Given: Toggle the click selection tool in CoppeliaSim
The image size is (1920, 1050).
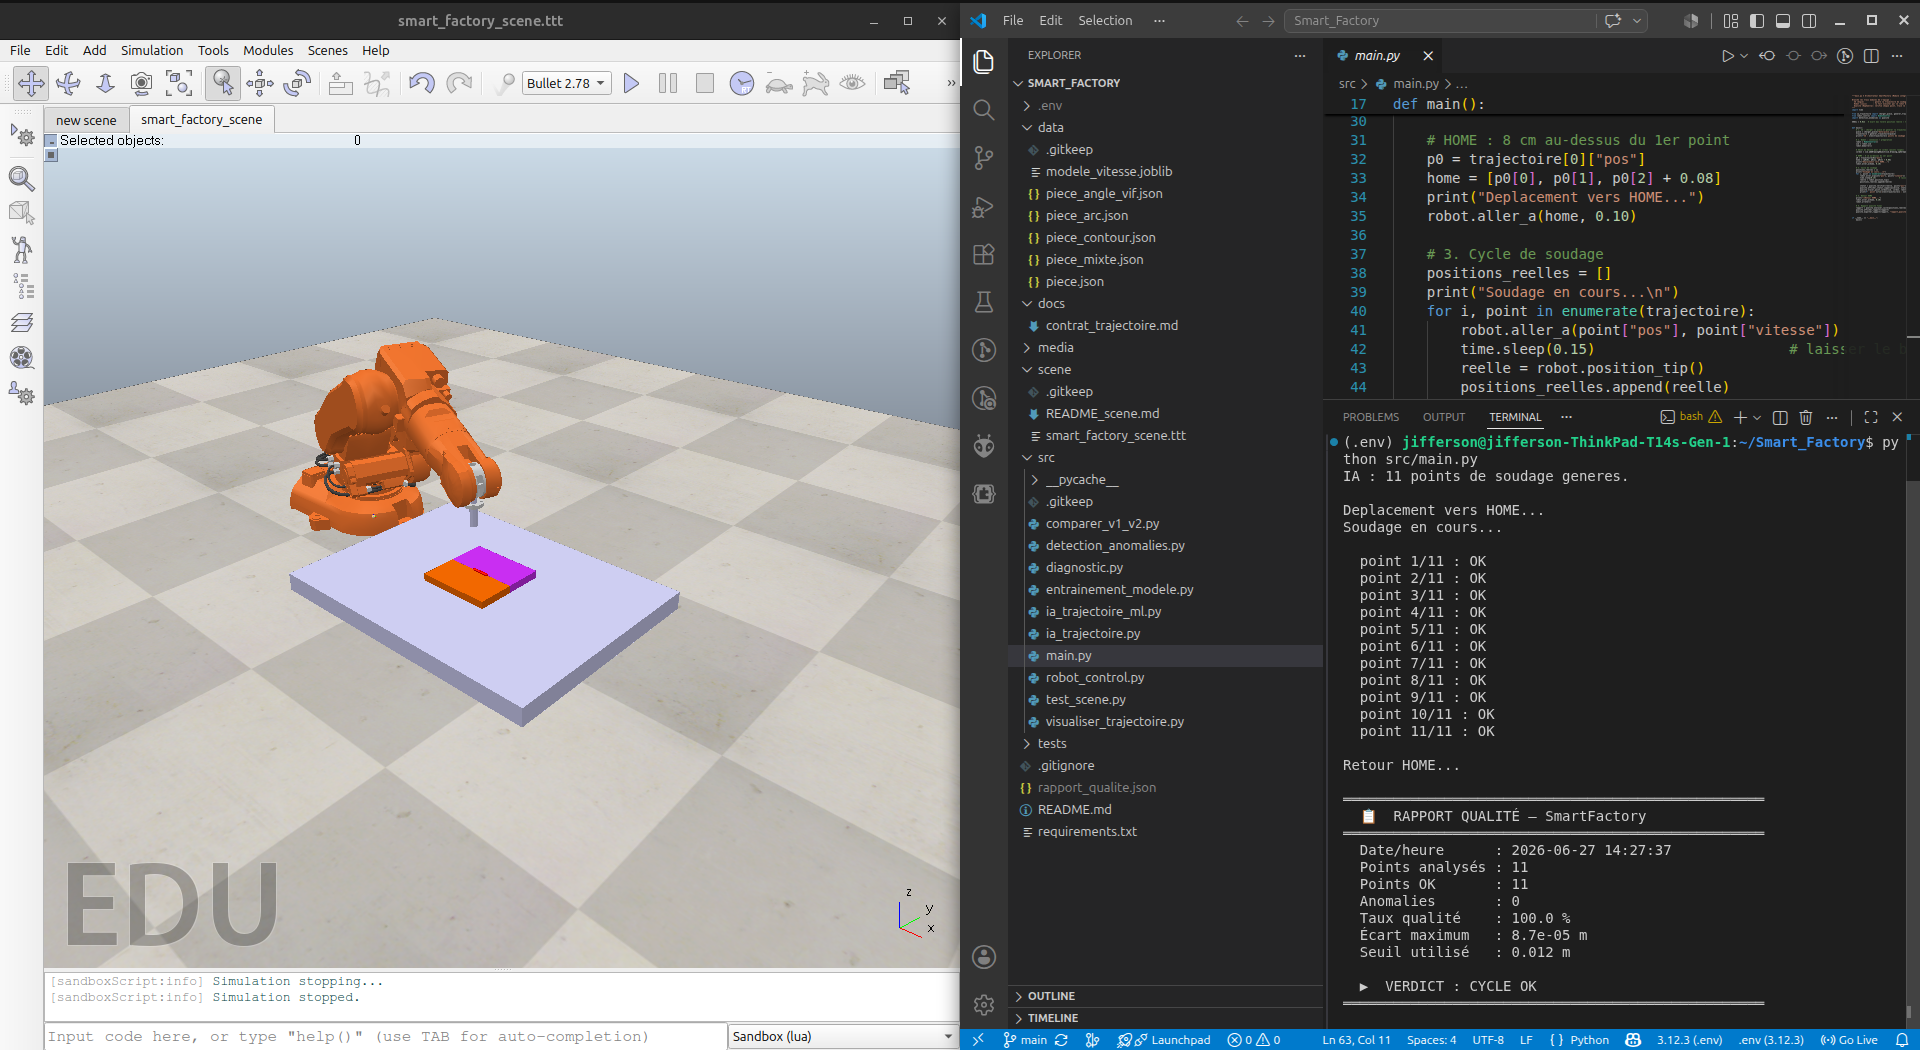Looking at the screenshot, I should 222,83.
